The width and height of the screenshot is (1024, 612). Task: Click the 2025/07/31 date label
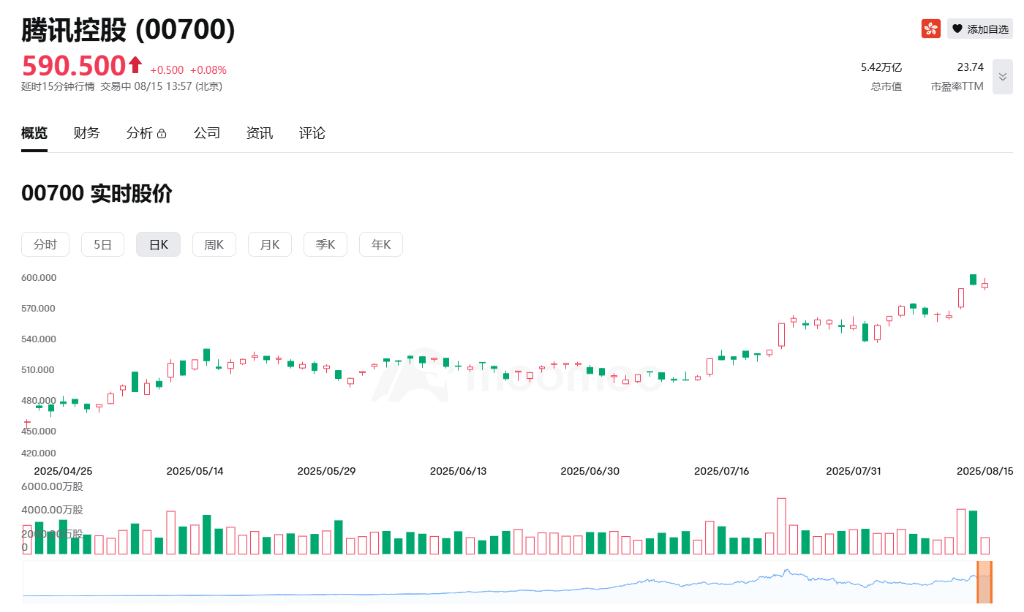(854, 471)
